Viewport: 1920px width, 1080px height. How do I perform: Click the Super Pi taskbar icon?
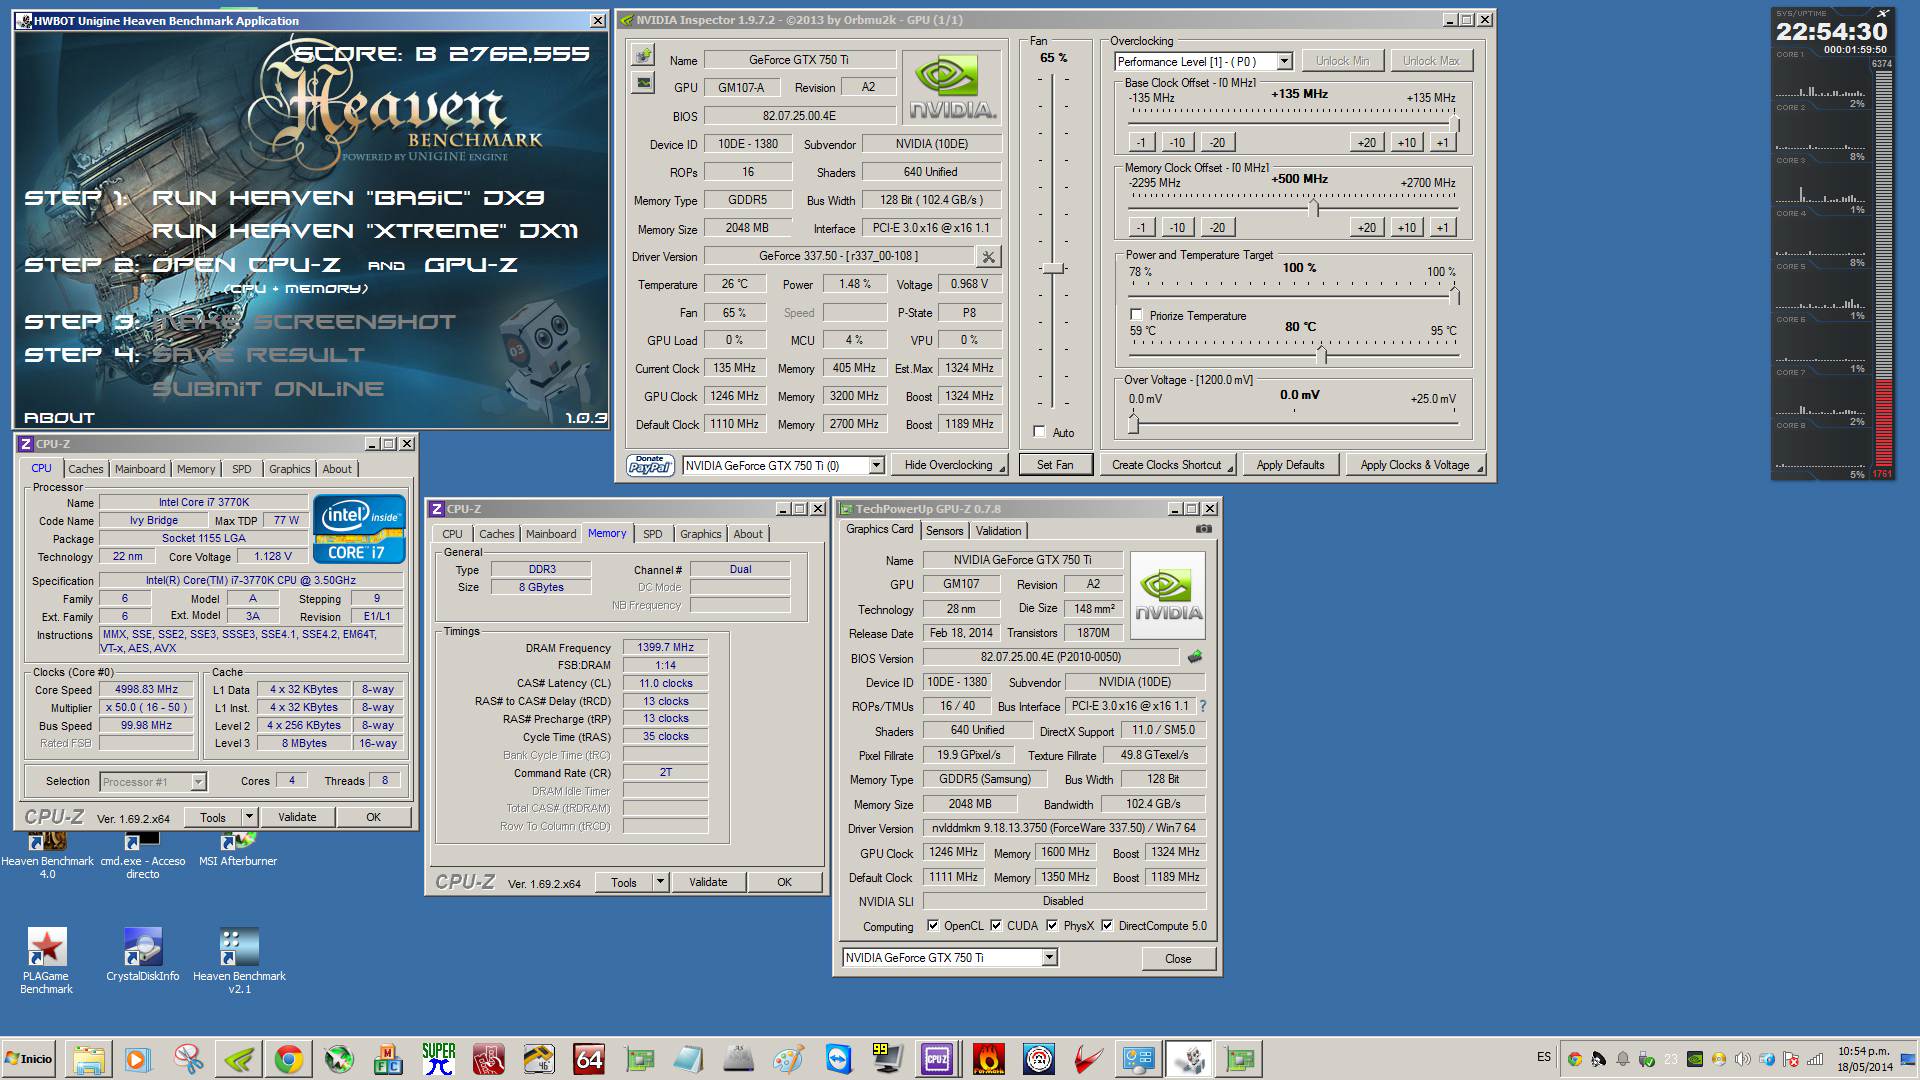point(438,1059)
